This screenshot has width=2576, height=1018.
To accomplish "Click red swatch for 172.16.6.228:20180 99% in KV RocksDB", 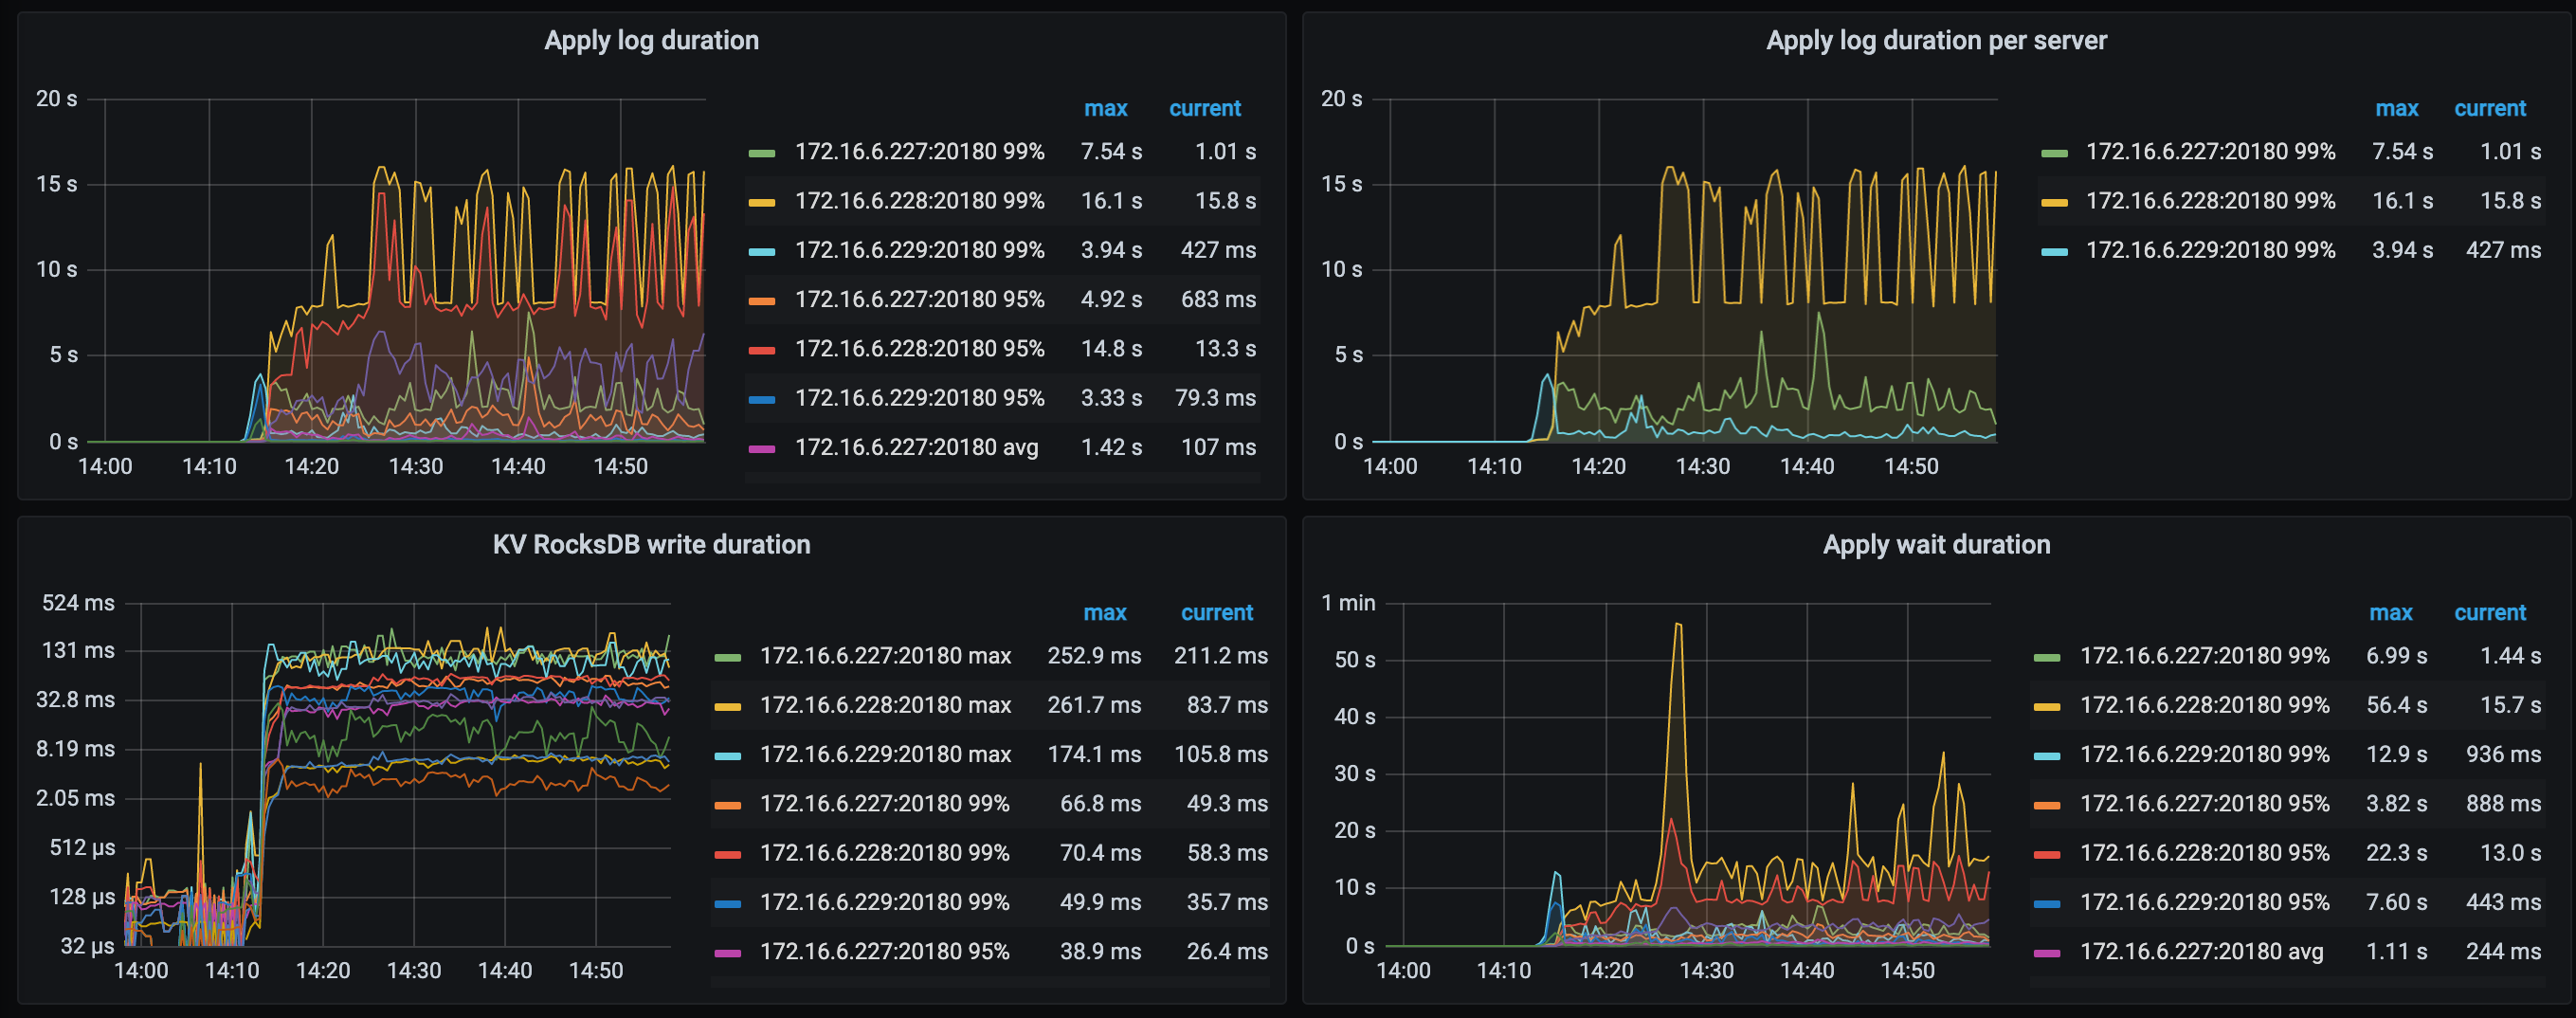I will coord(728,854).
